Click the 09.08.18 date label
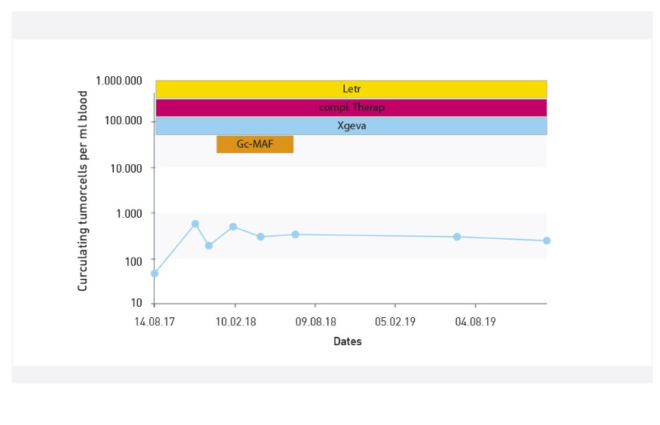Screen dimensions: 660x425 [x=314, y=321]
